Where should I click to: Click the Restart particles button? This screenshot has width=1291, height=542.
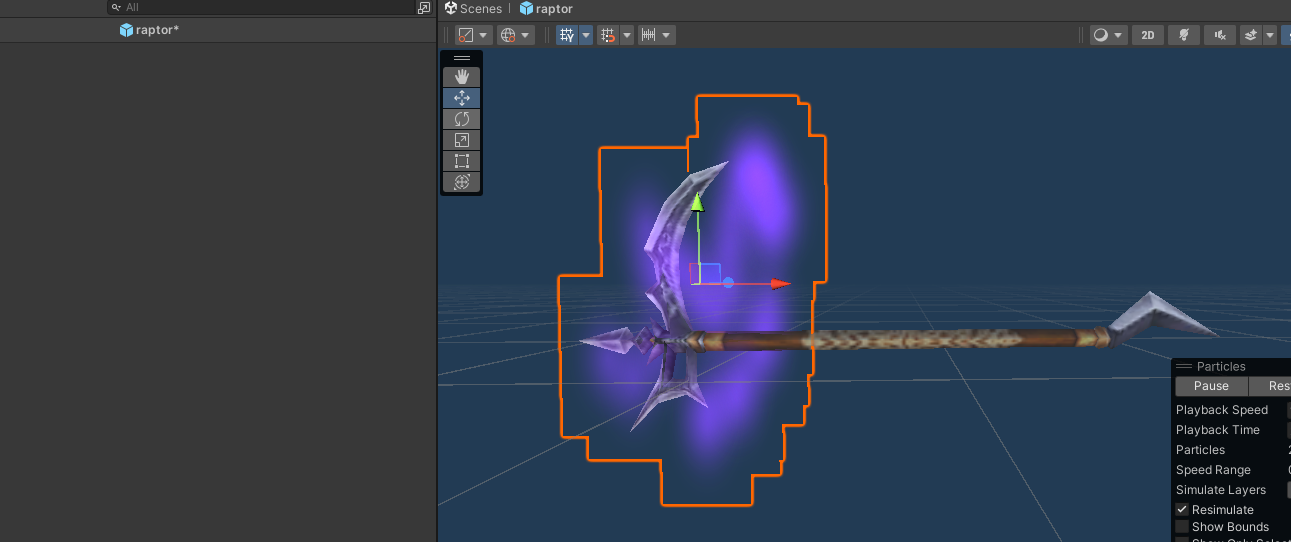pos(1271,386)
